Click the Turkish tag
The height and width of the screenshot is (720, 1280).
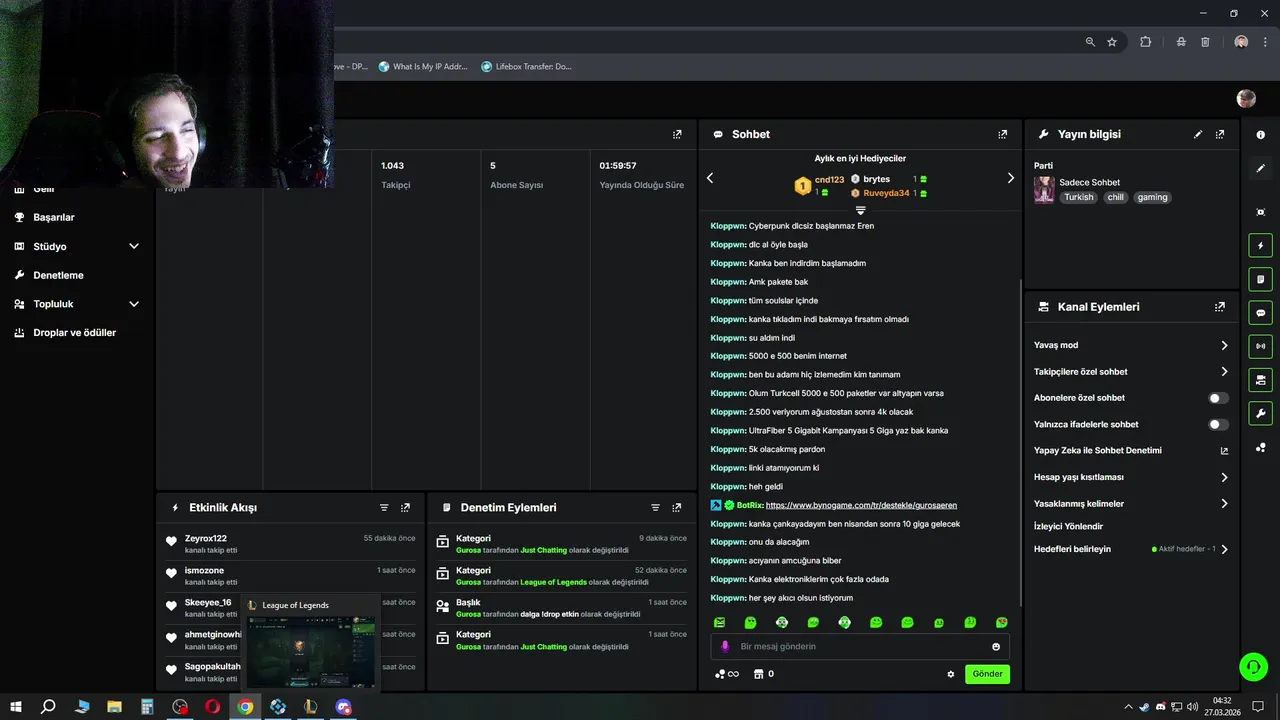tap(1079, 197)
